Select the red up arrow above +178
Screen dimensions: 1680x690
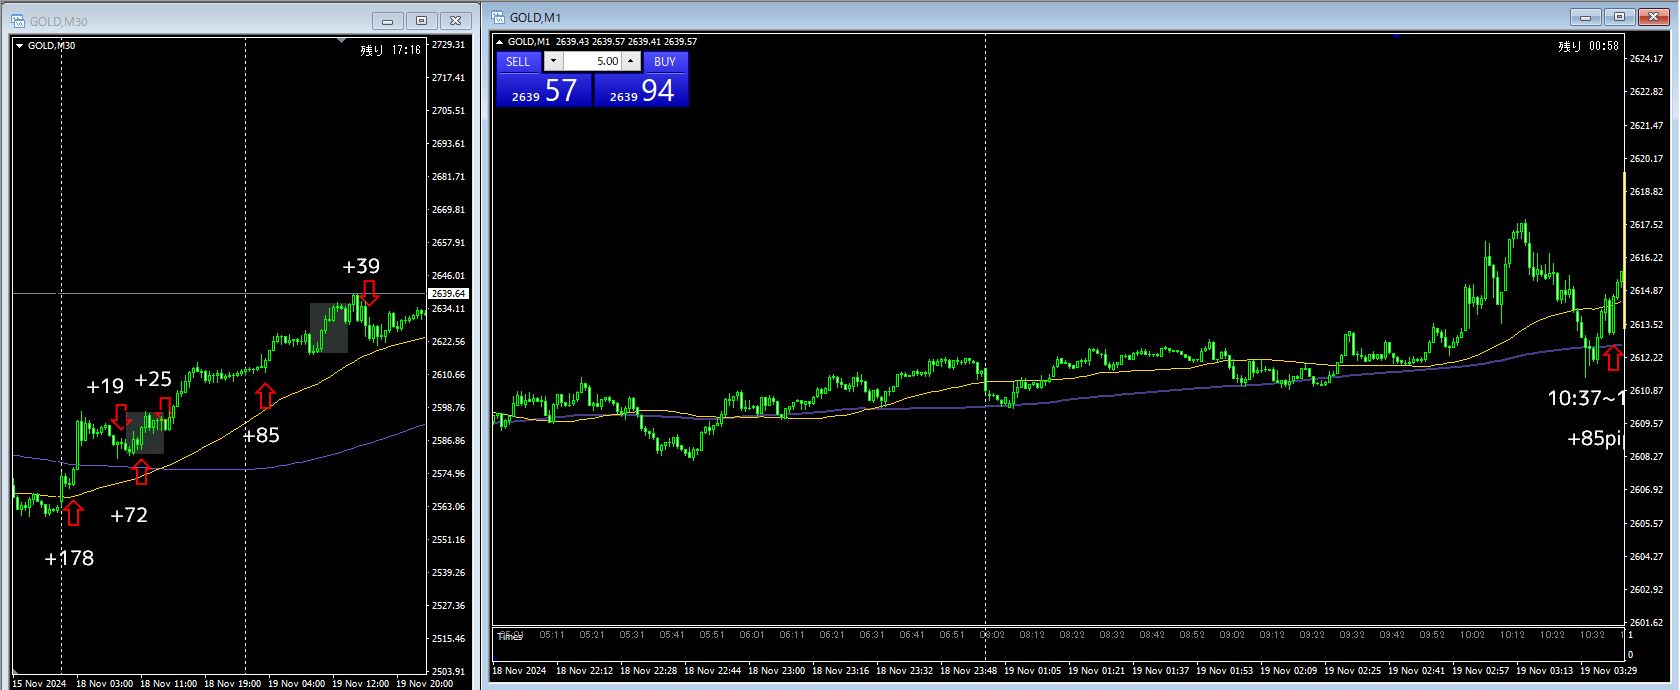coord(73,513)
